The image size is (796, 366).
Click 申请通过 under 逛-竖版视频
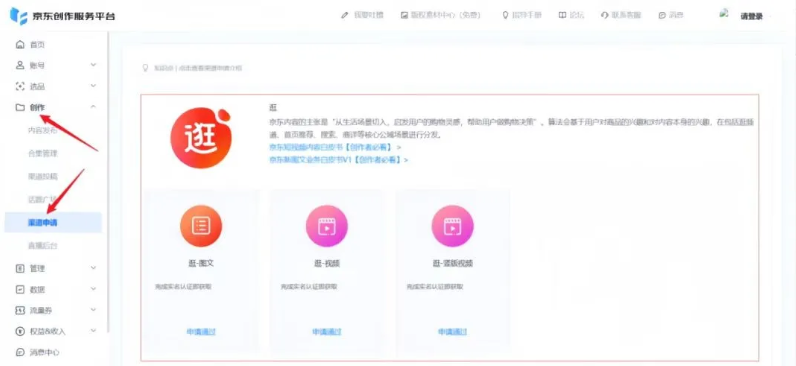452,332
